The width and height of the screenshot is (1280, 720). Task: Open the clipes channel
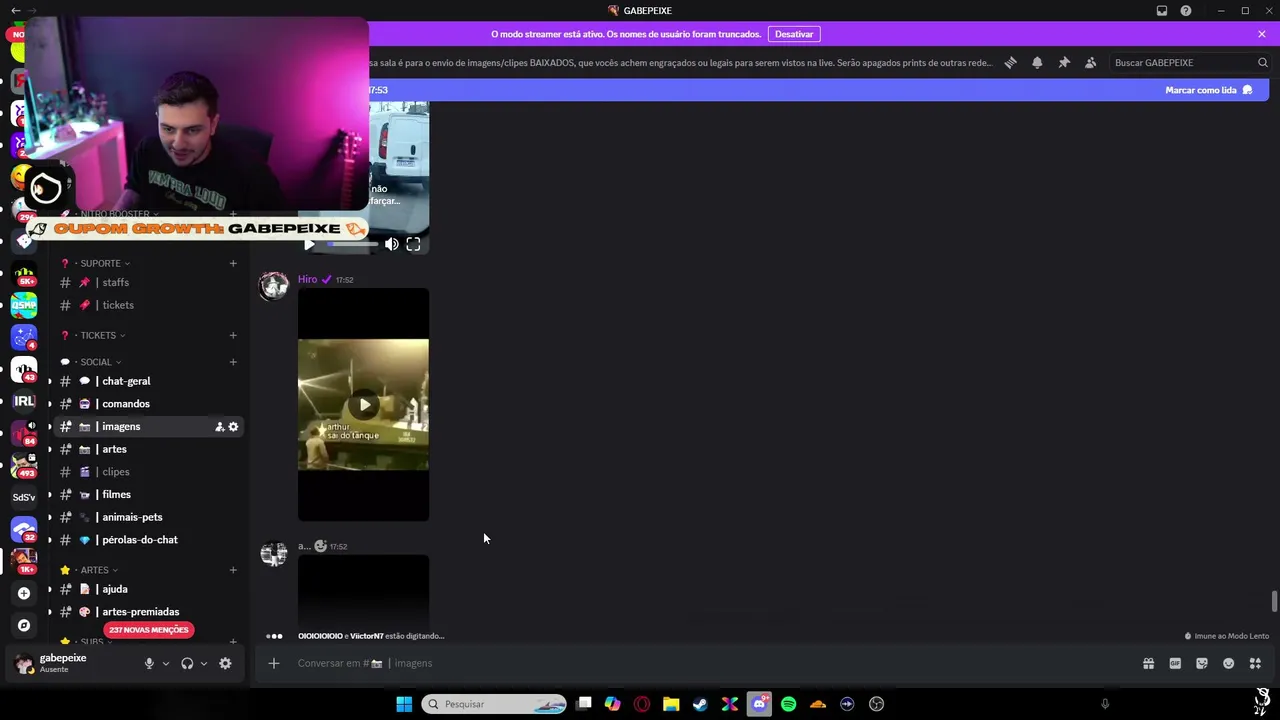point(148,472)
